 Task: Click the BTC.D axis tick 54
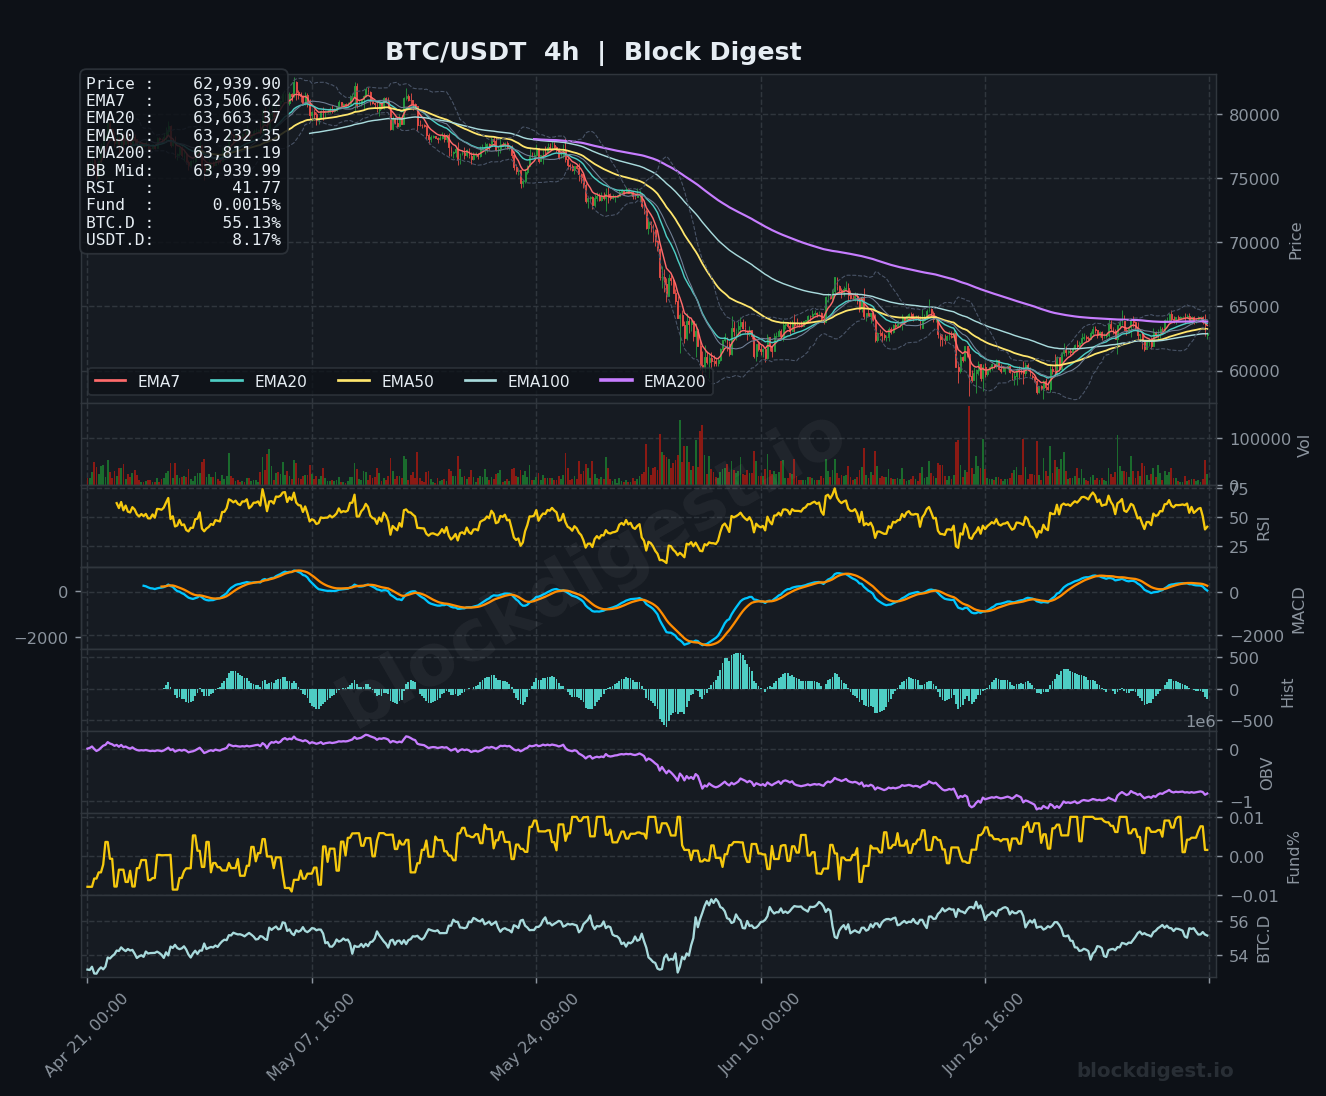click(1237, 956)
